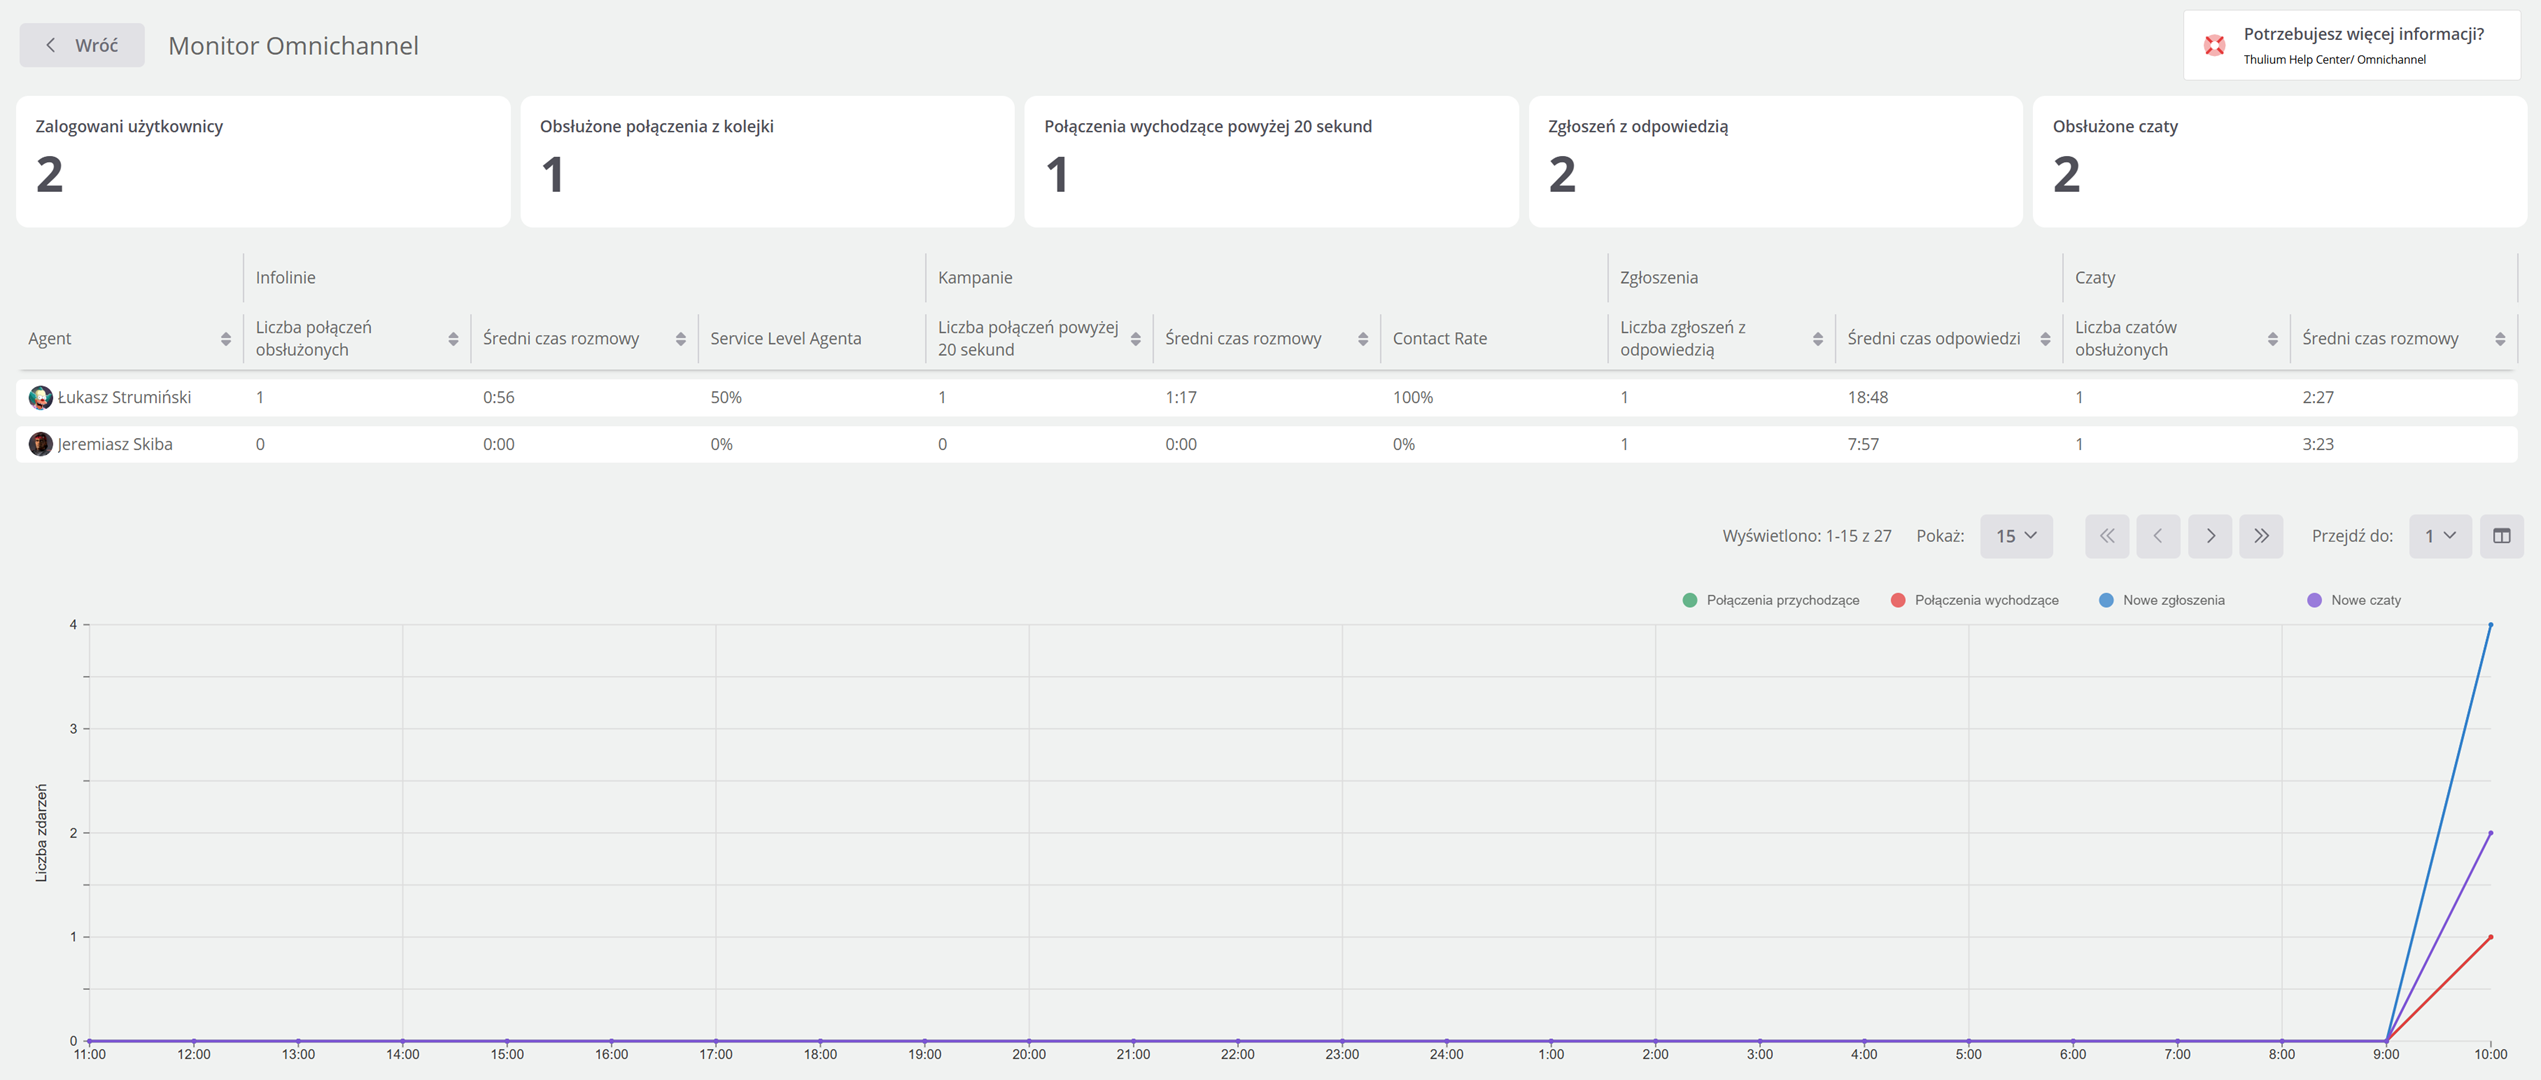Click the purple Nowe czaty legend swatch

(2314, 600)
